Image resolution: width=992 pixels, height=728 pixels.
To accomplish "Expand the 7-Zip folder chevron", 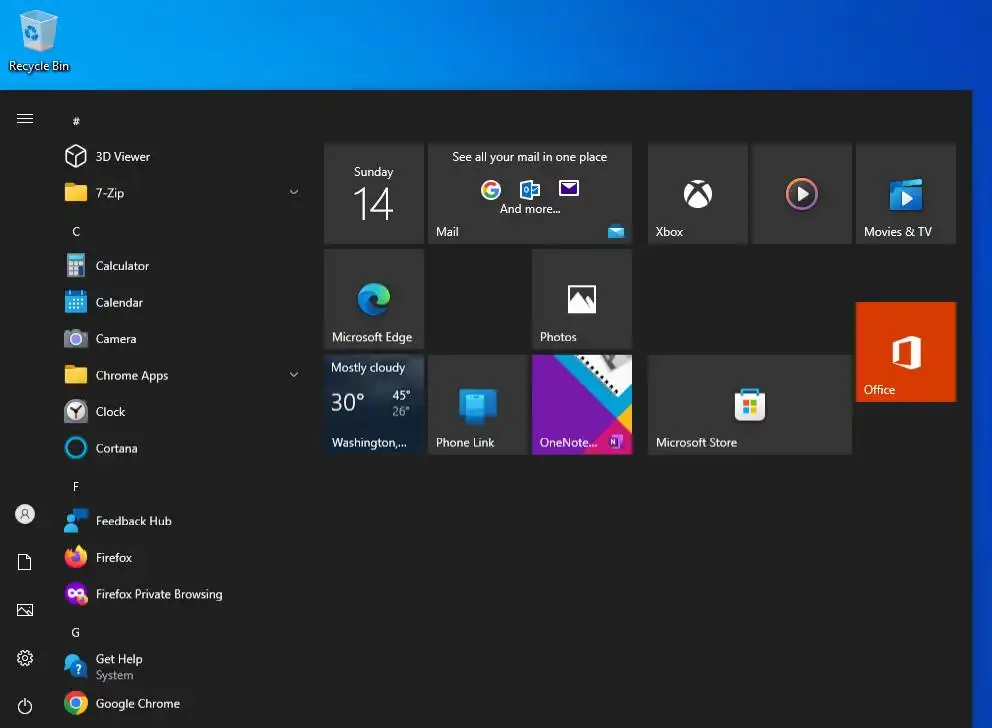I will click(294, 192).
